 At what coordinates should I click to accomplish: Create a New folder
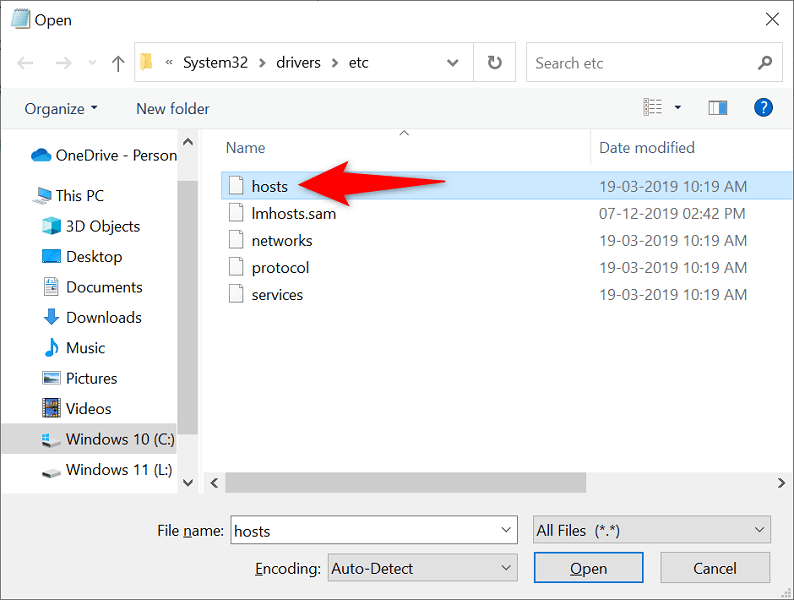coord(173,109)
